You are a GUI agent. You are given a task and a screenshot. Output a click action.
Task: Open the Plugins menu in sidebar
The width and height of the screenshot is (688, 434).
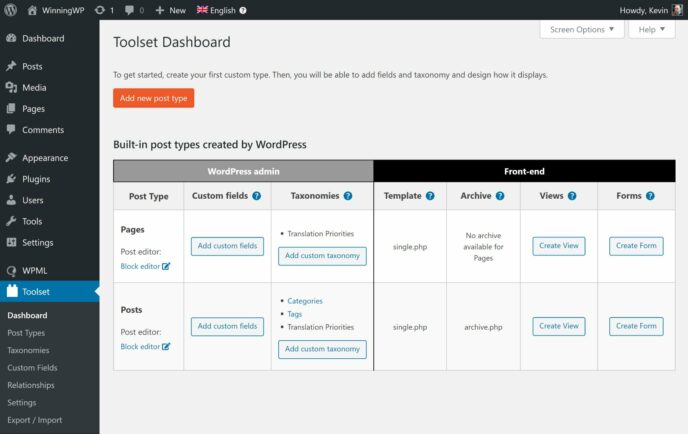[36, 179]
